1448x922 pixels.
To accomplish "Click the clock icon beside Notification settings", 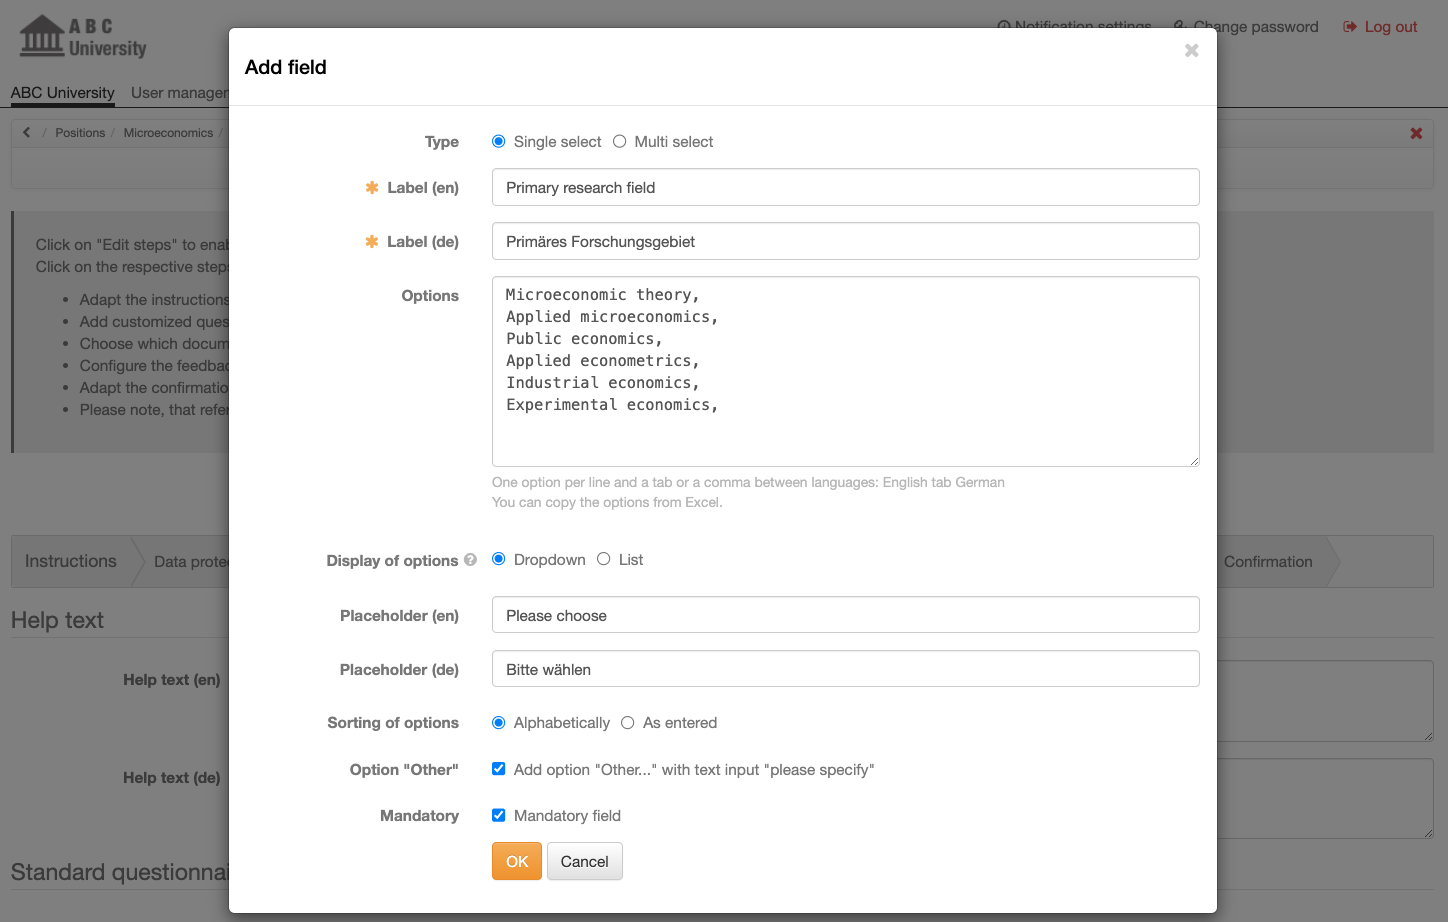I will pyautogui.click(x=1004, y=27).
